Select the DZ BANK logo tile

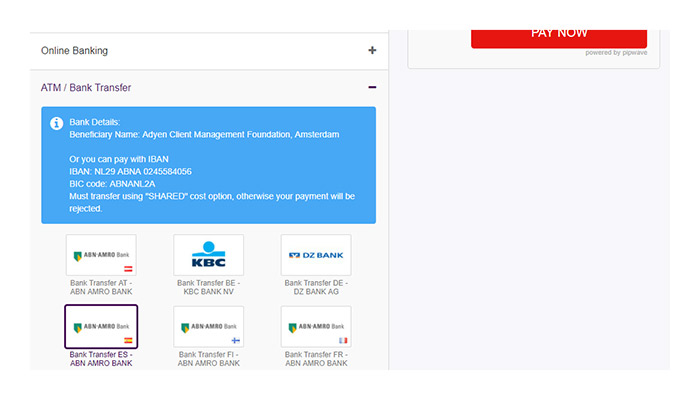pos(316,255)
